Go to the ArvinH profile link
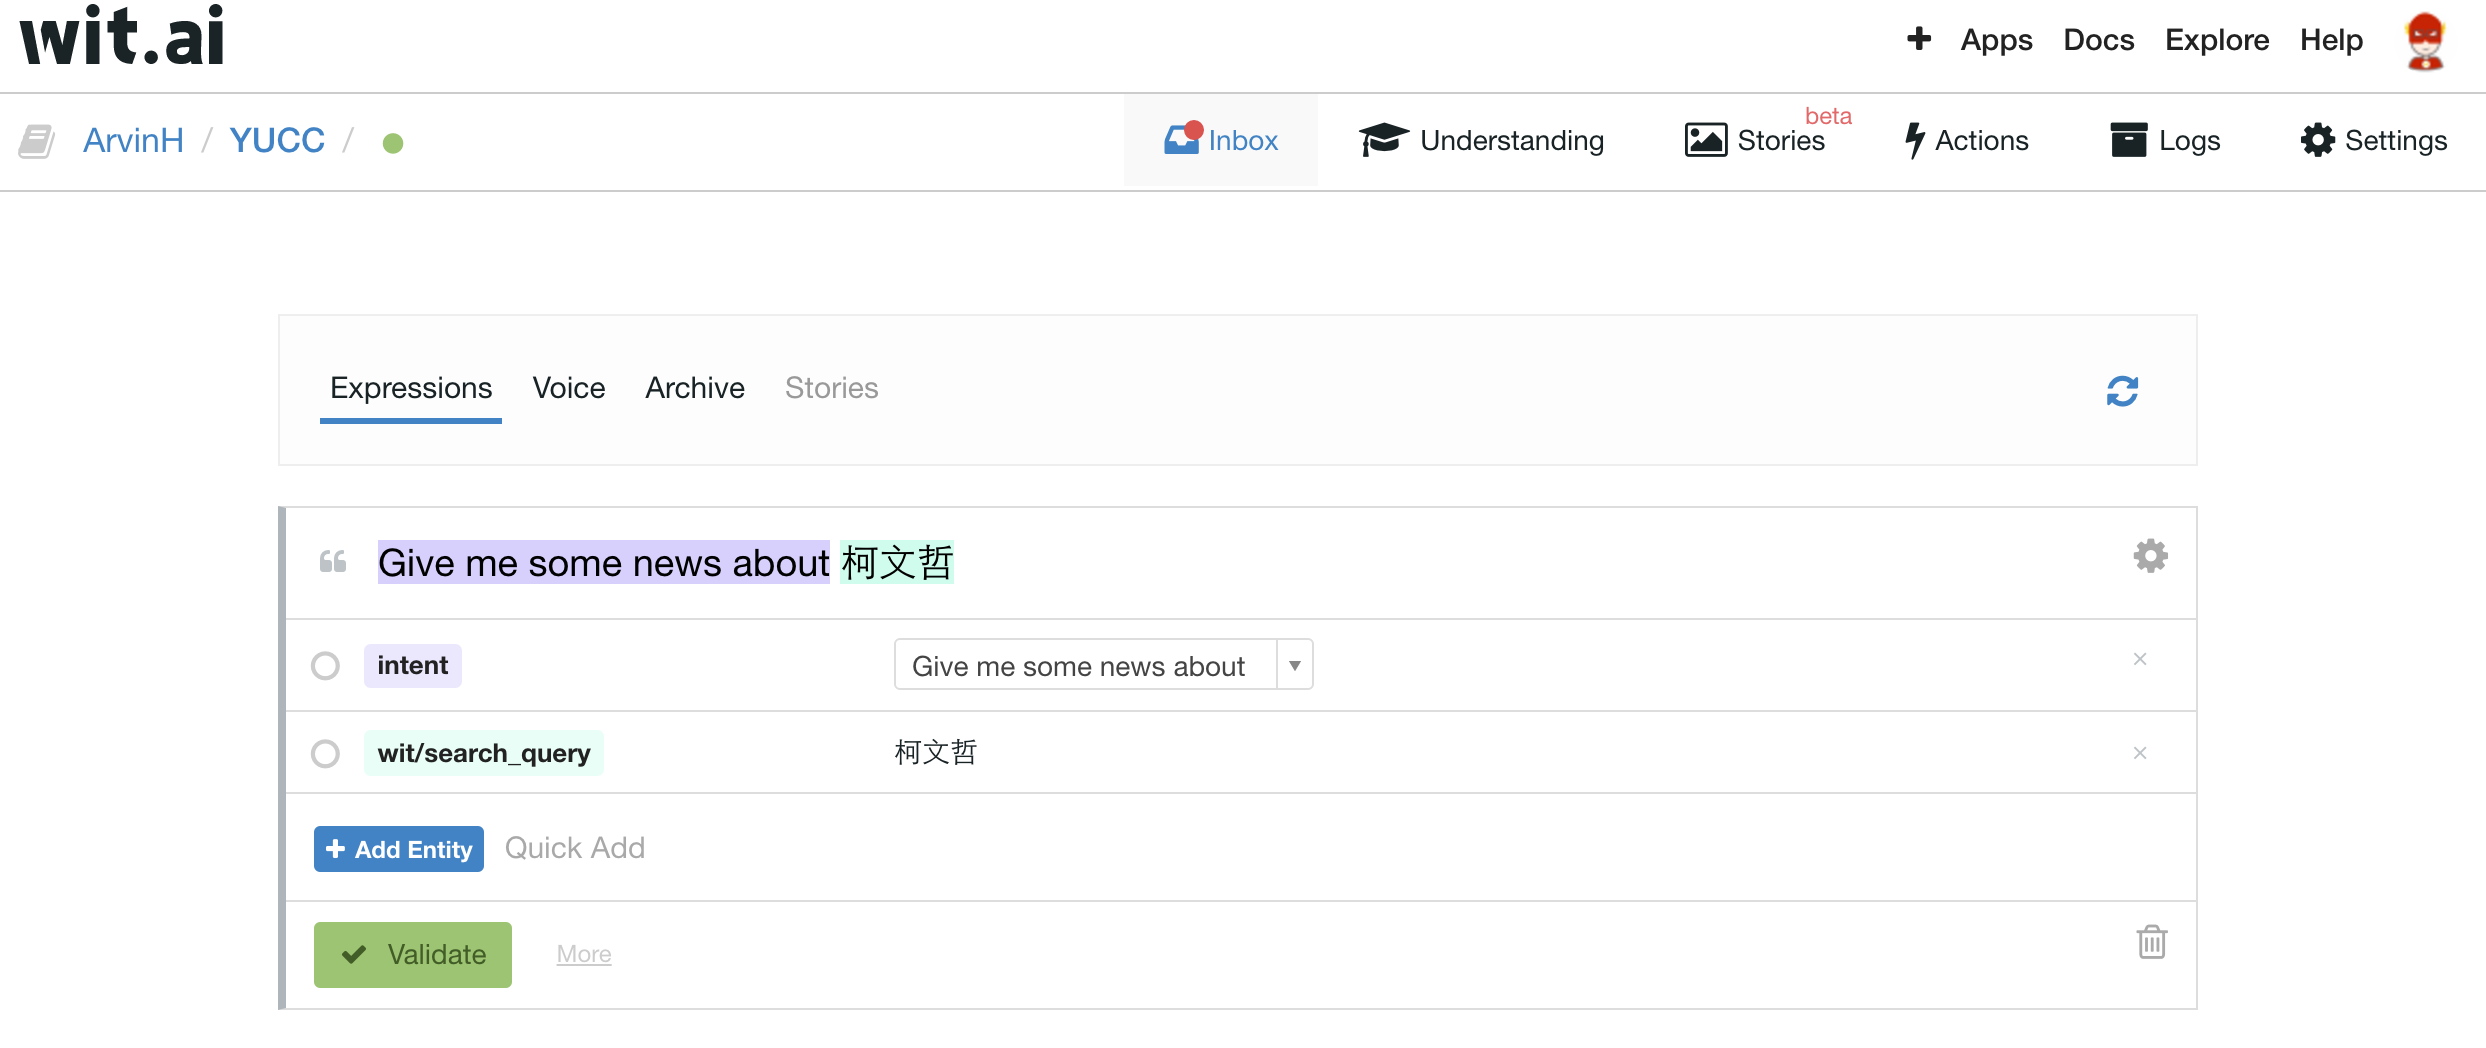 click(x=133, y=140)
